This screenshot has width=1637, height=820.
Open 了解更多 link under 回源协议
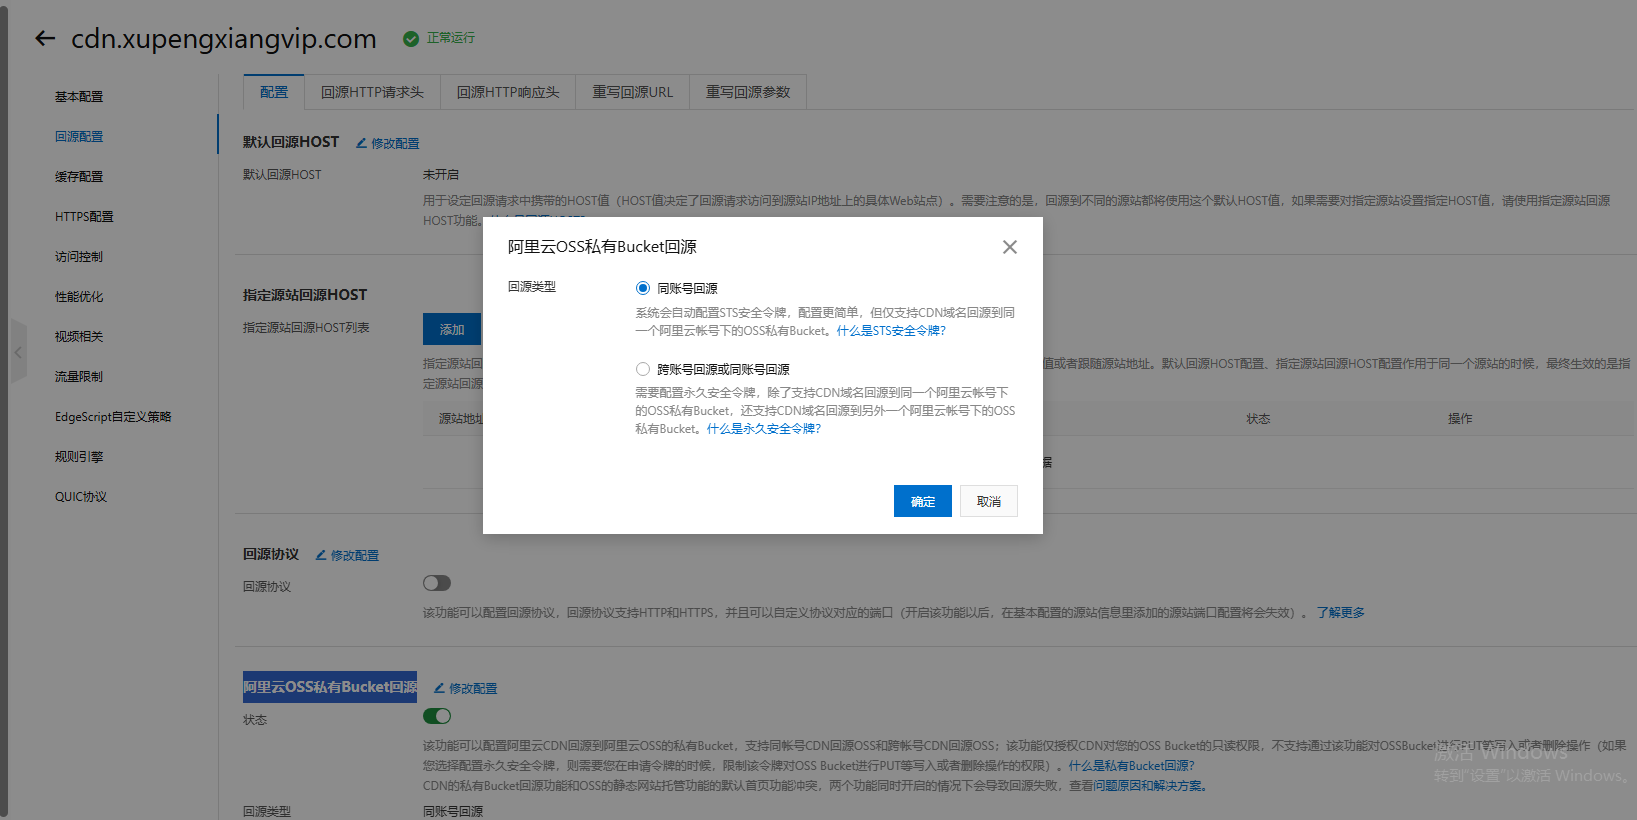pyautogui.click(x=1341, y=613)
